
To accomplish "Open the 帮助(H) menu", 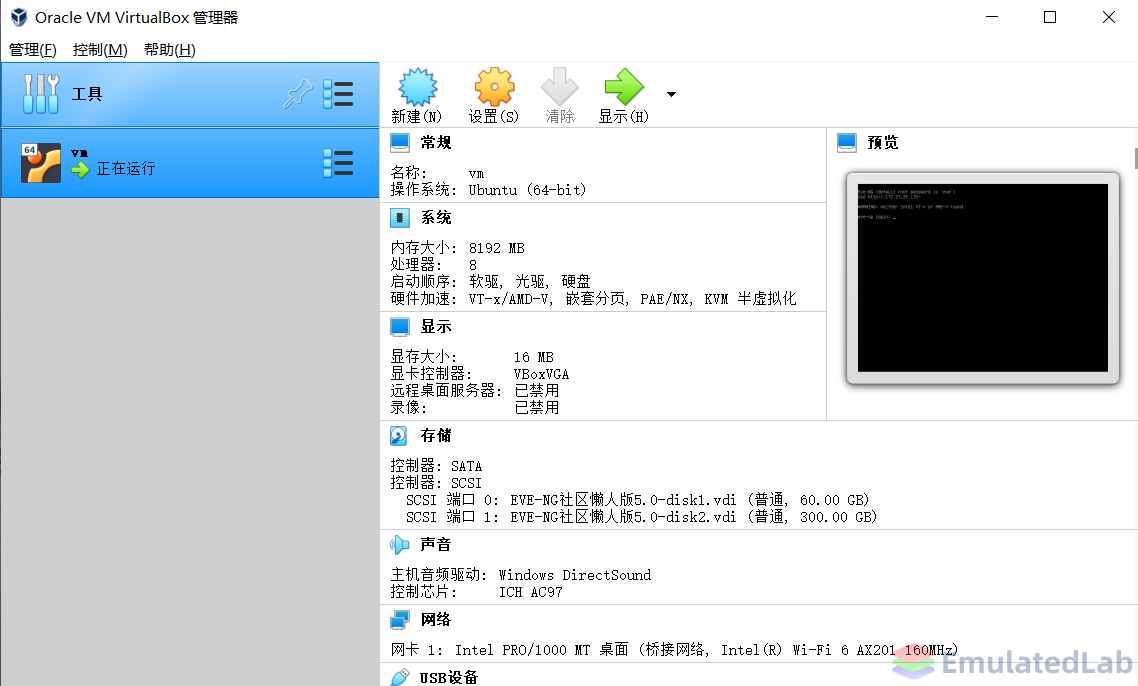I will 170,50.
